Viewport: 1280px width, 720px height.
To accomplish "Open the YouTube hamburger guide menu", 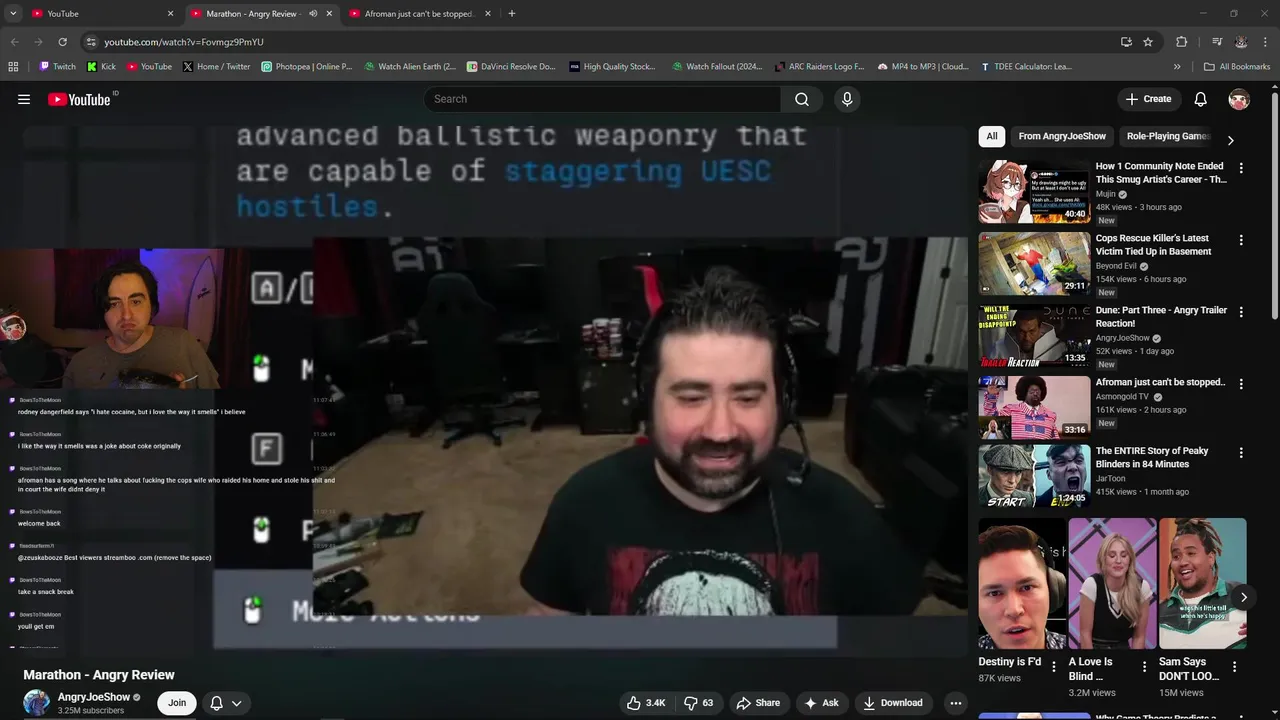I will coord(24,99).
